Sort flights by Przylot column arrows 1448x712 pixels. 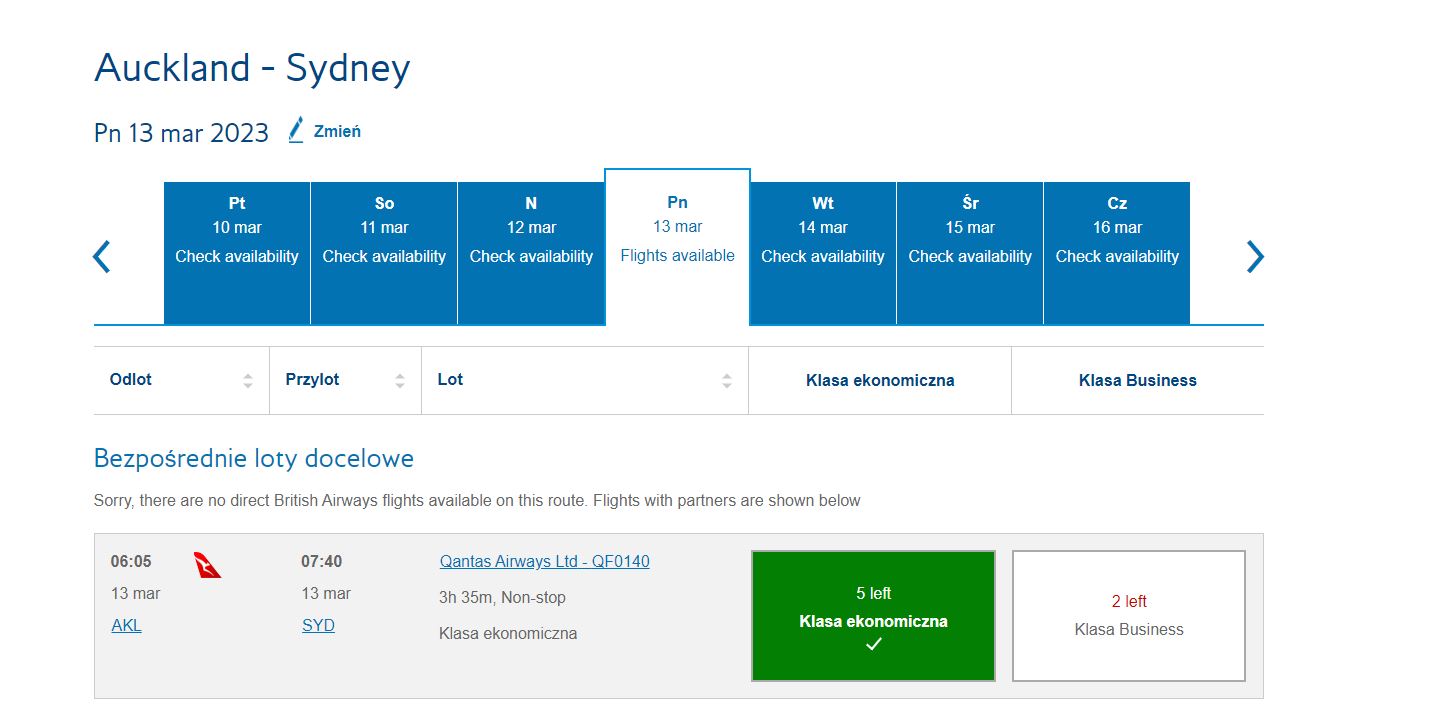coord(400,380)
